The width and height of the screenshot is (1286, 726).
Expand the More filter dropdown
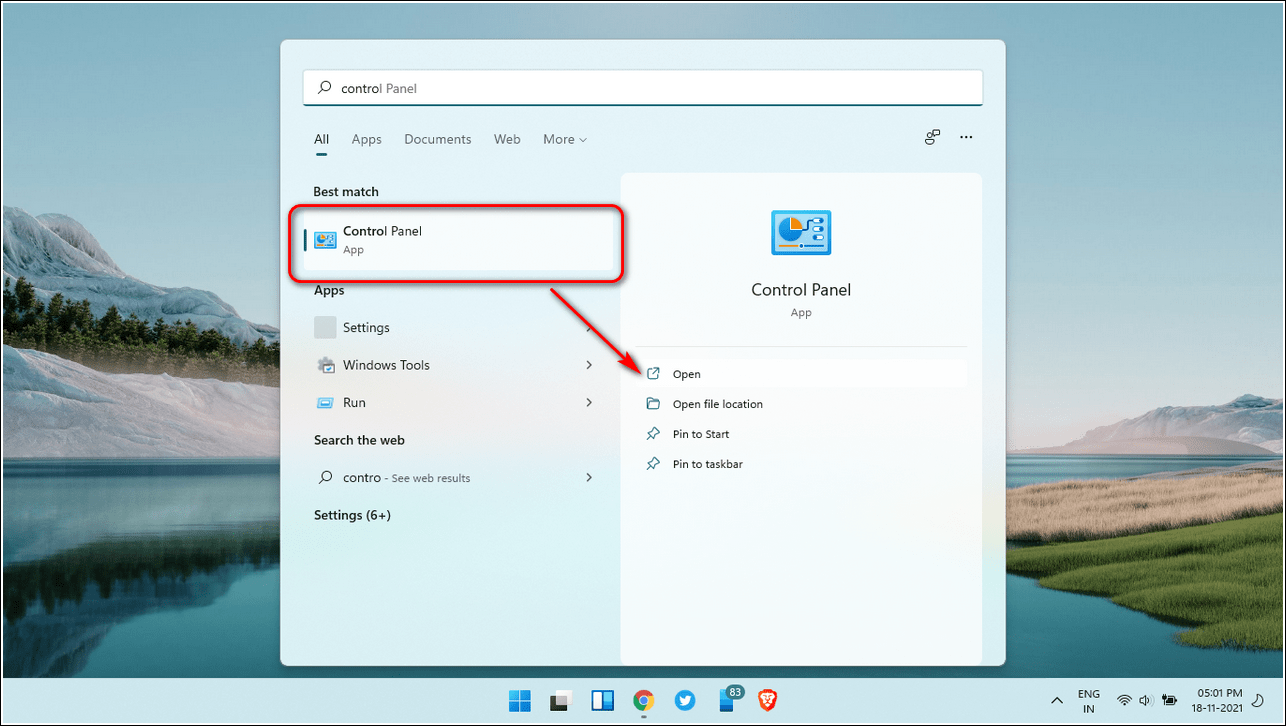[x=565, y=139]
